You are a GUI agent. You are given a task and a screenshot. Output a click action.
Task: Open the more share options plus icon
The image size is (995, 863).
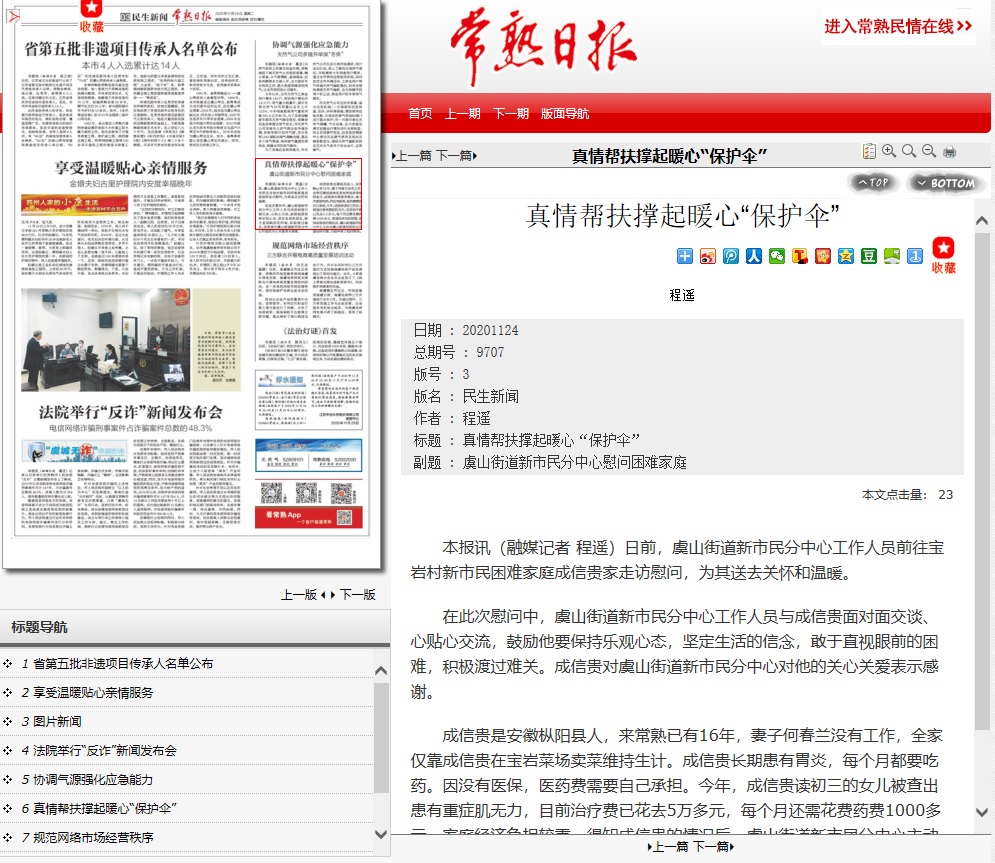pos(685,256)
